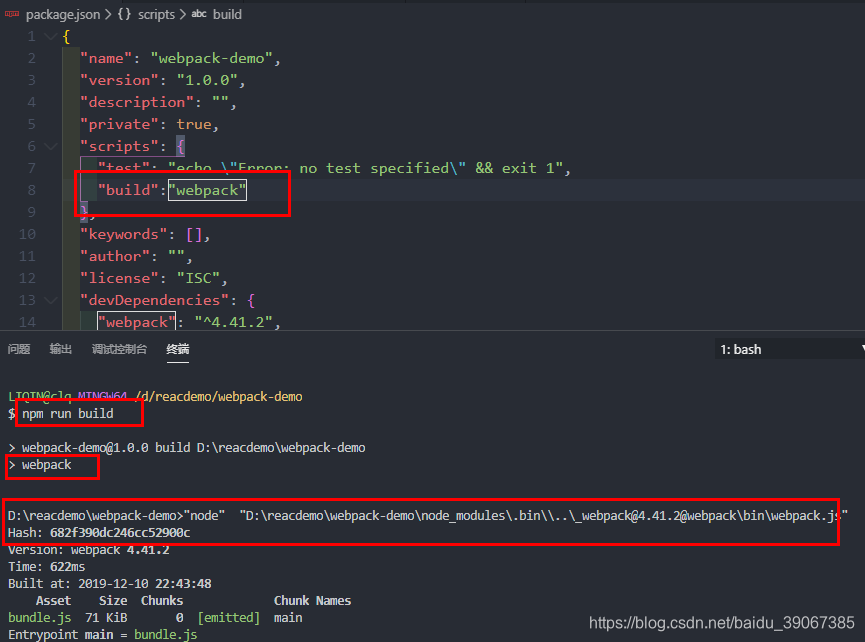865x642 pixels.
Task: Click the "webpack-demo" value on line 2
Action: click(212, 58)
